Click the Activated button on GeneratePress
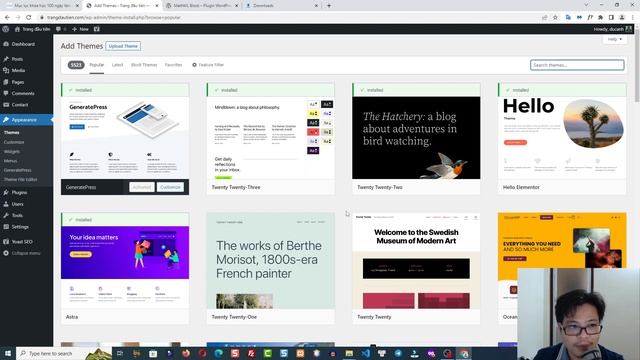This screenshot has height=360, width=640. 142,187
